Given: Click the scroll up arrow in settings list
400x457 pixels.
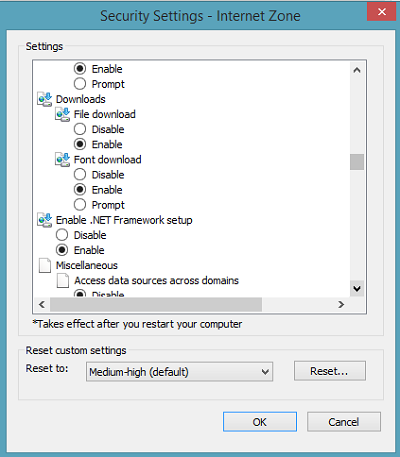Looking at the screenshot, I should point(357,70).
